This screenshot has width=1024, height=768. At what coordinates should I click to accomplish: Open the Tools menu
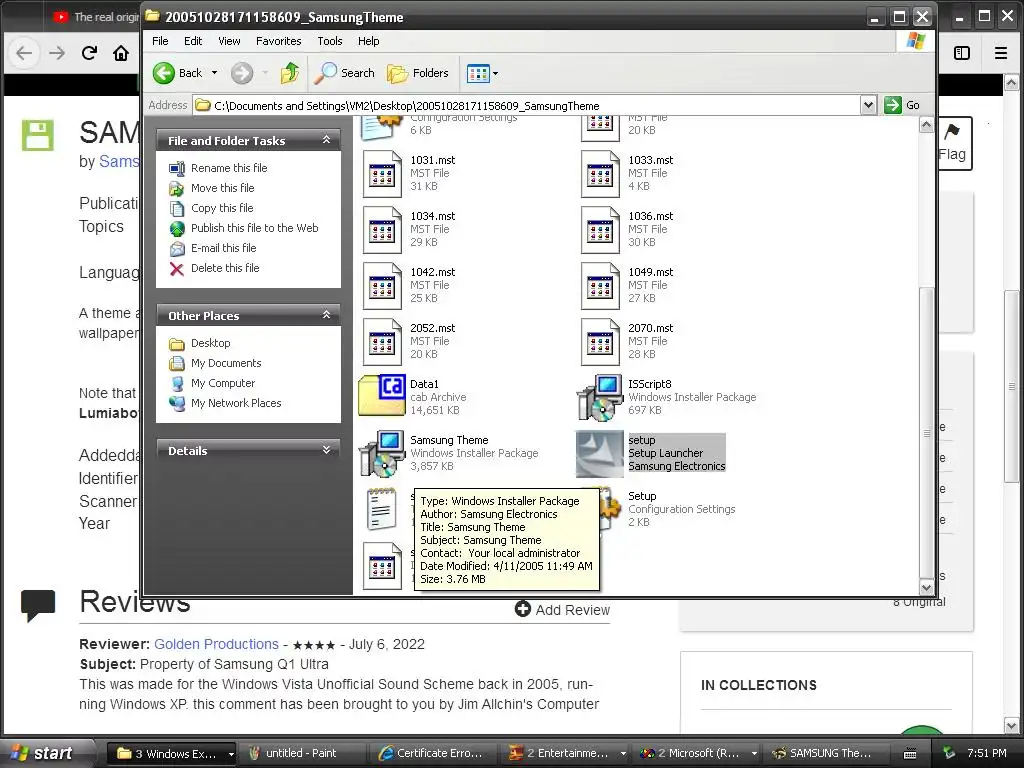pyautogui.click(x=330, y=41)
